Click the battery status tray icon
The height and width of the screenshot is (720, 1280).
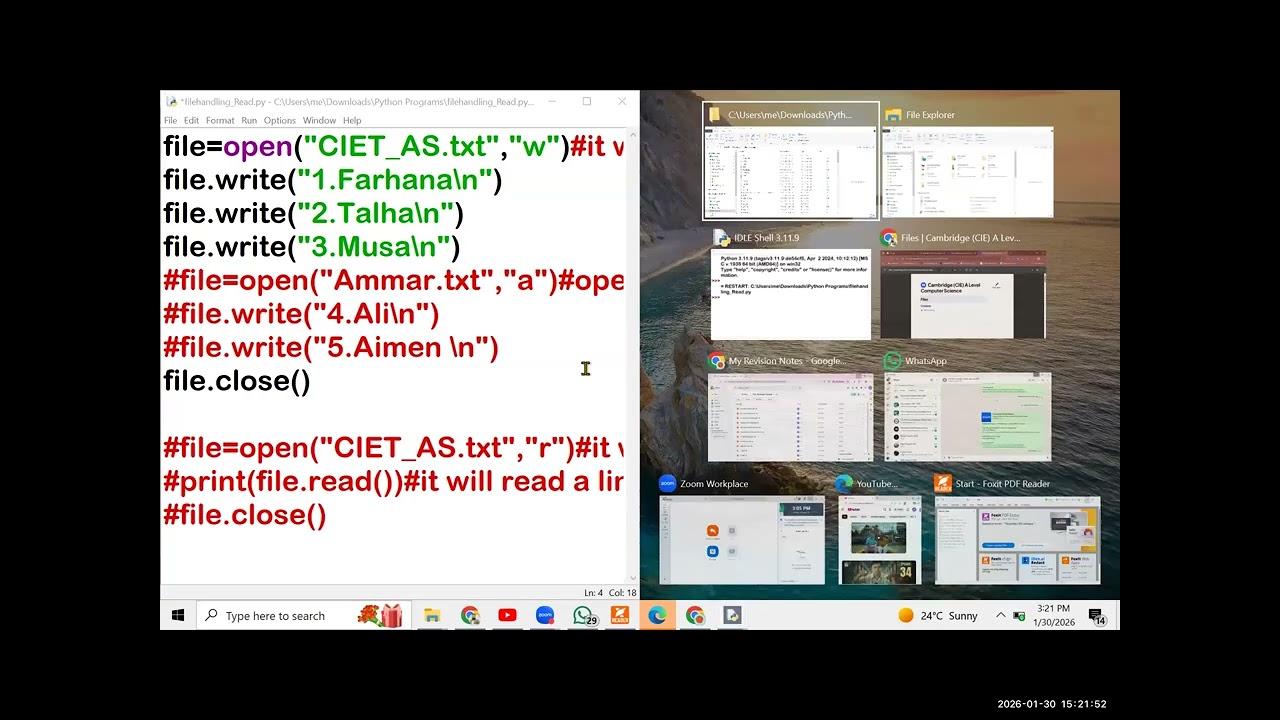point(1019,615)
